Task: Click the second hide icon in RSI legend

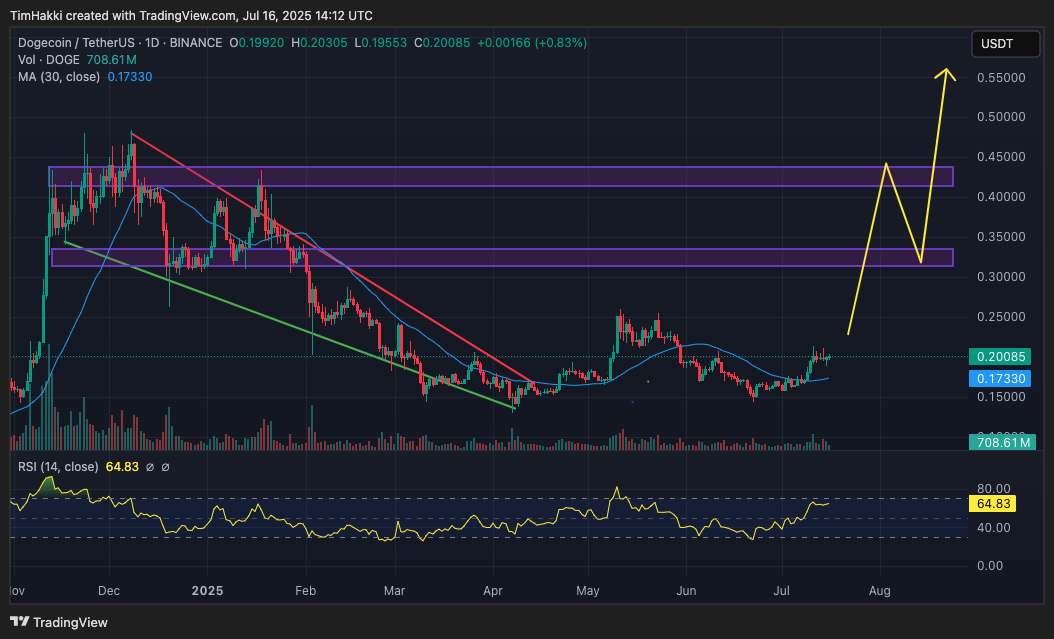Action: [165, 466]
